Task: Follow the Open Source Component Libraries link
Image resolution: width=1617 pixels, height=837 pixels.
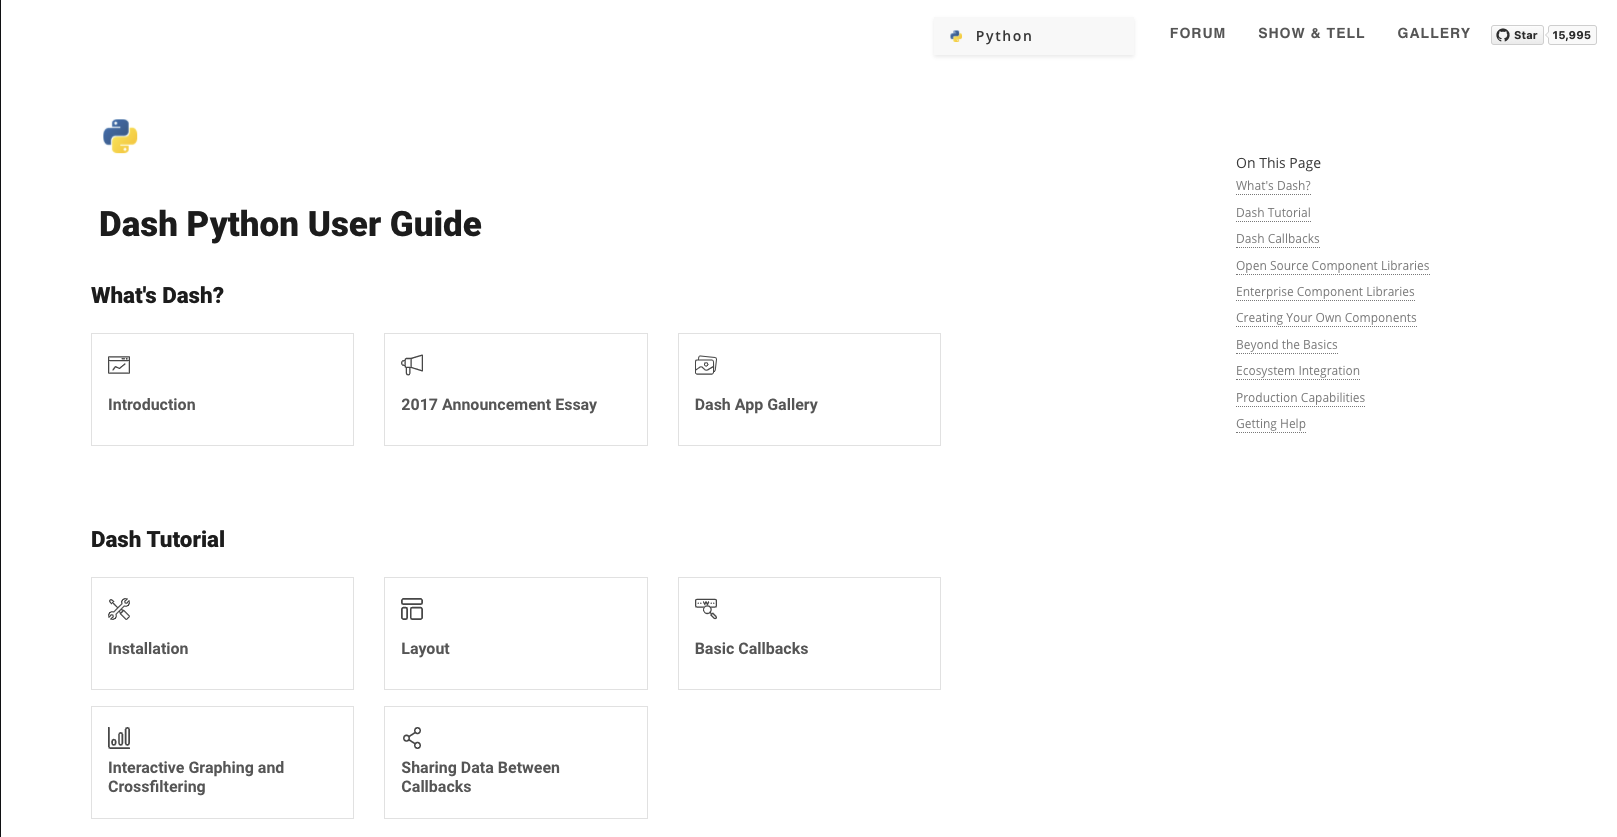Action: (x=1332, y=266)
